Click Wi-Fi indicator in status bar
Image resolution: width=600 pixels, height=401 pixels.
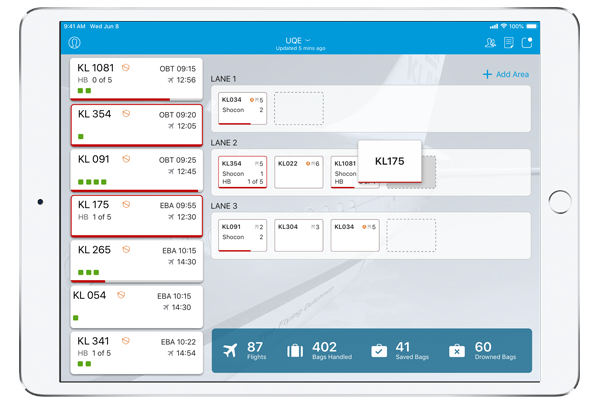pyautogui.click(x=504, y=26)
